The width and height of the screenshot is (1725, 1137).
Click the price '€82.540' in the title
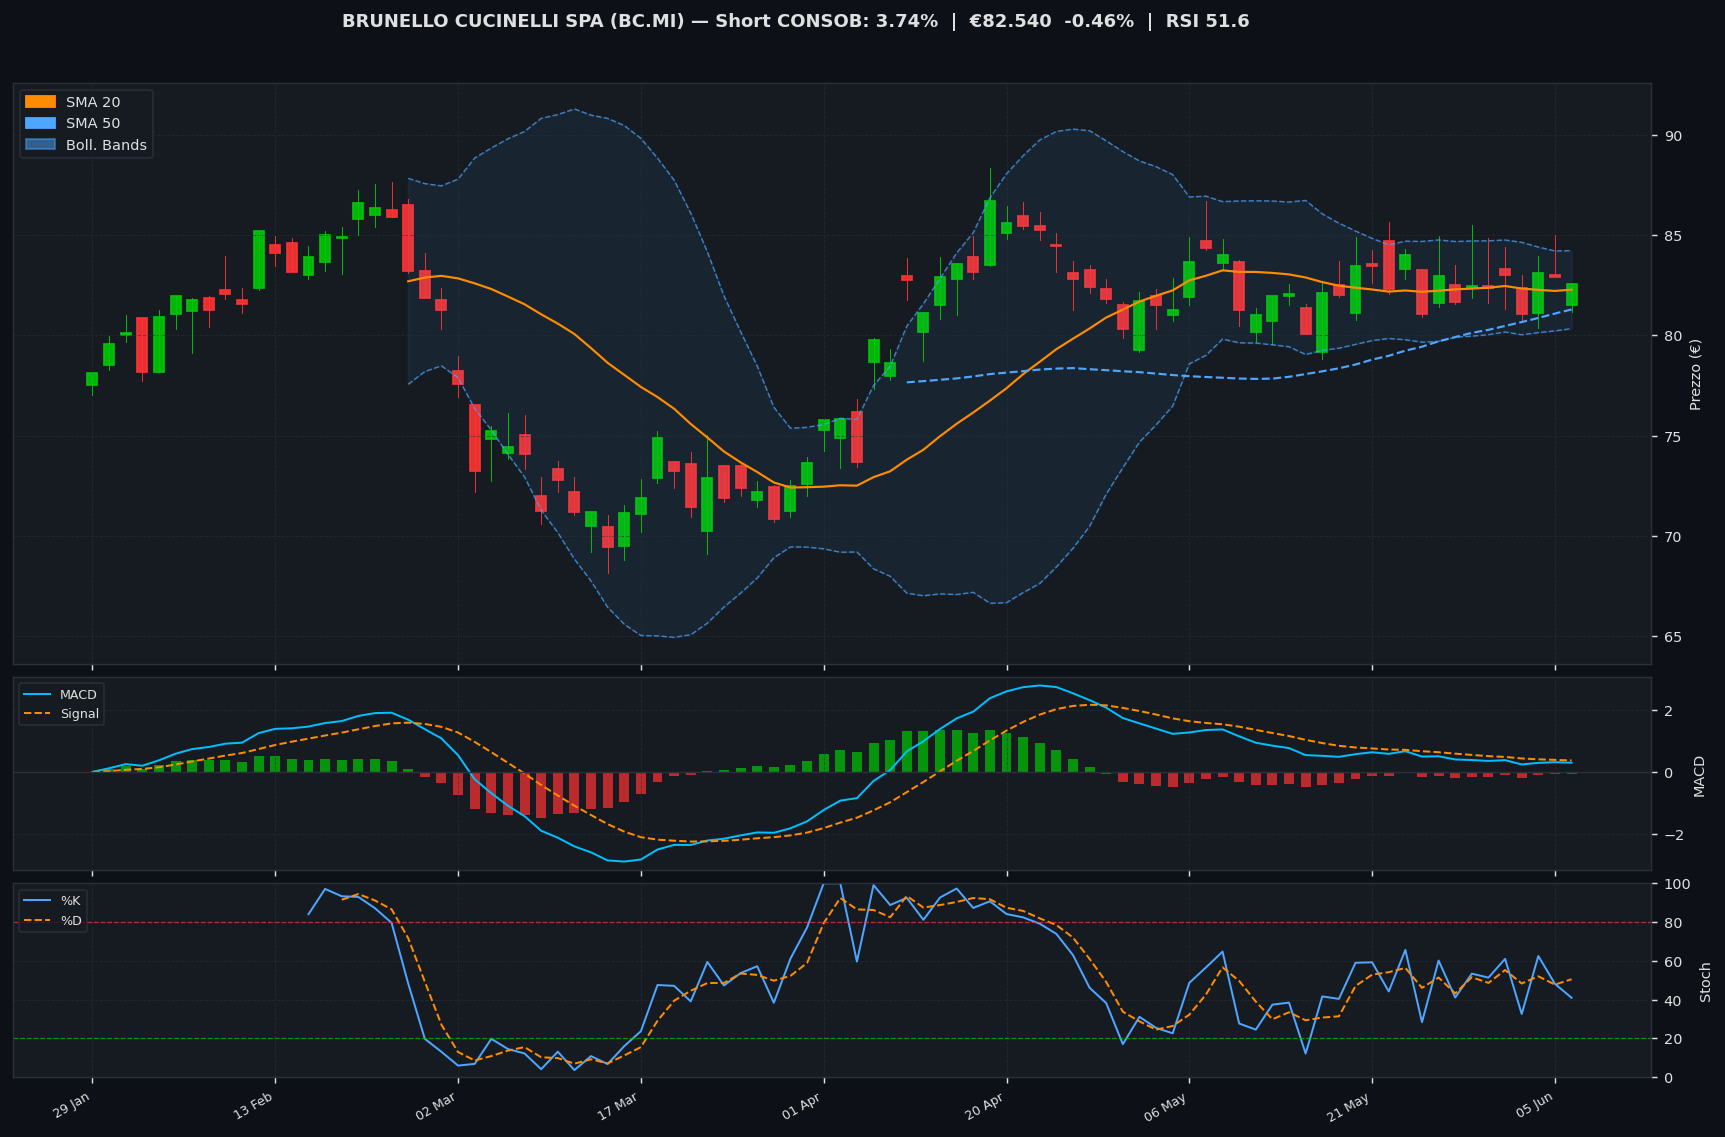point(1009,21)
